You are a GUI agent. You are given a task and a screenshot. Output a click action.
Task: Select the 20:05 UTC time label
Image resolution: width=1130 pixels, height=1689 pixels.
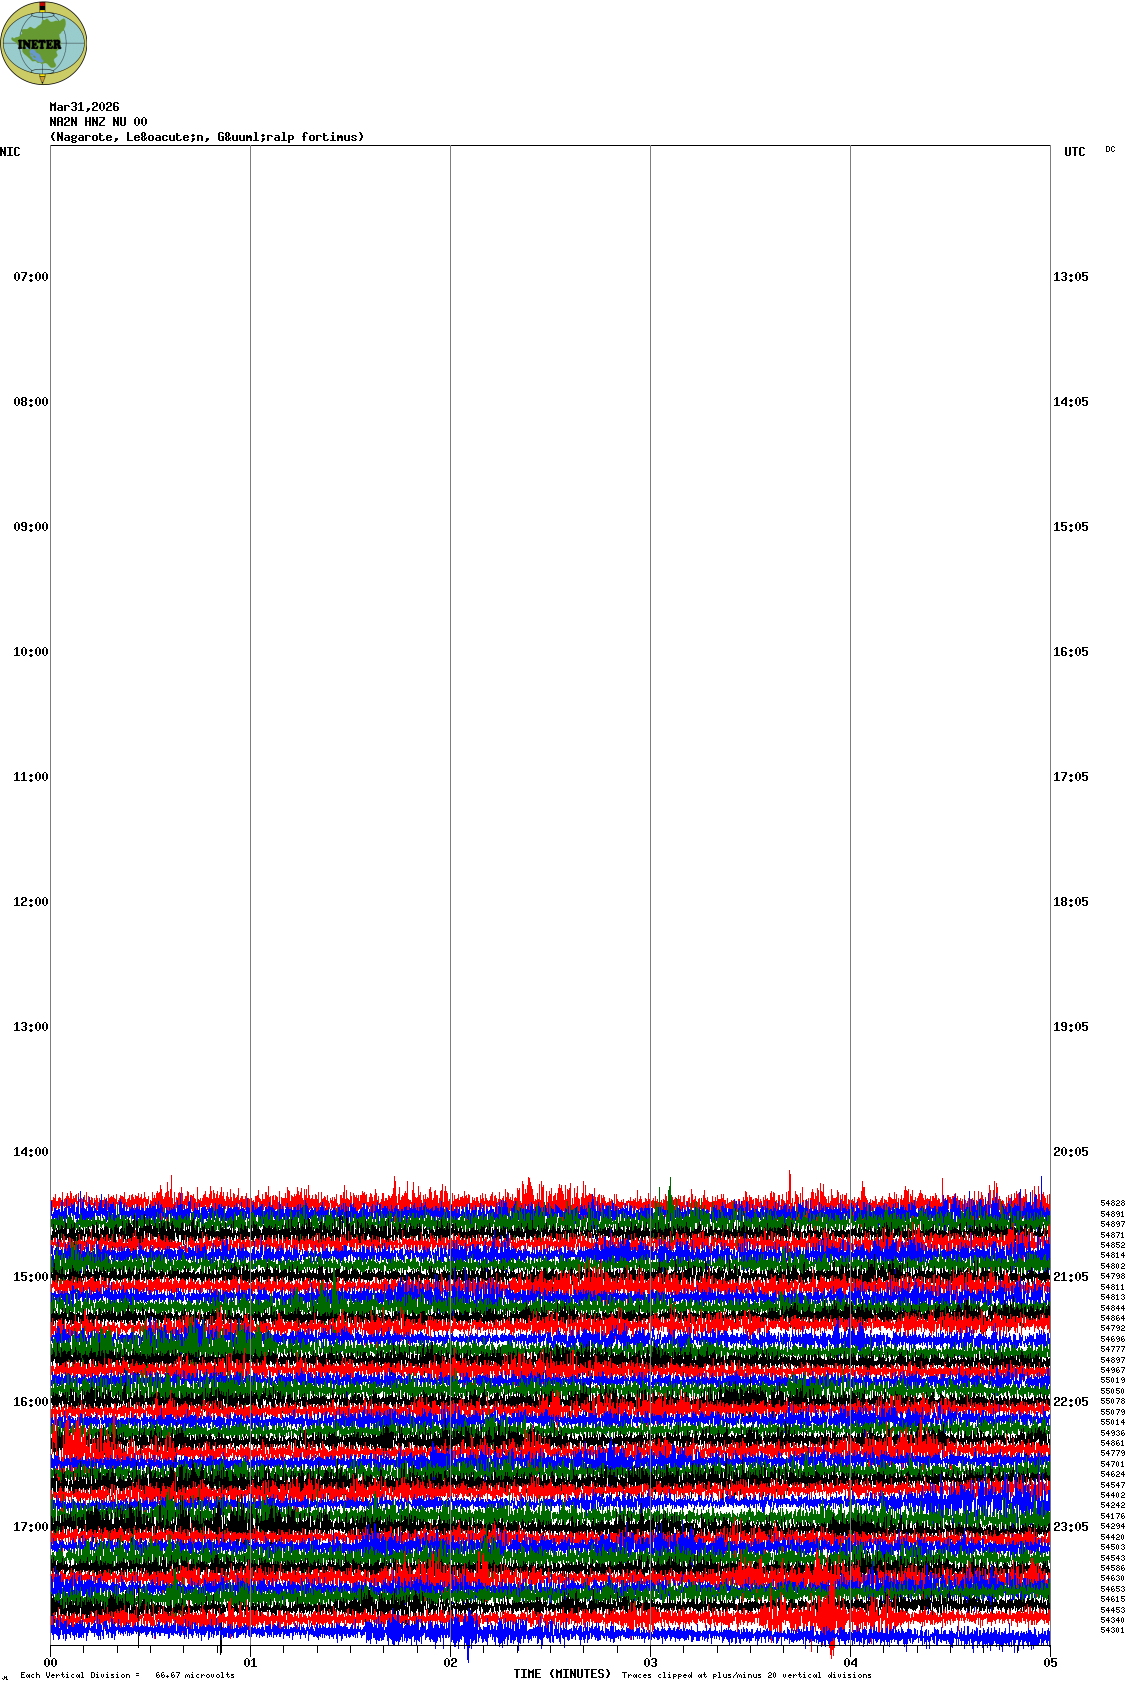(x=1070, y=1152)
